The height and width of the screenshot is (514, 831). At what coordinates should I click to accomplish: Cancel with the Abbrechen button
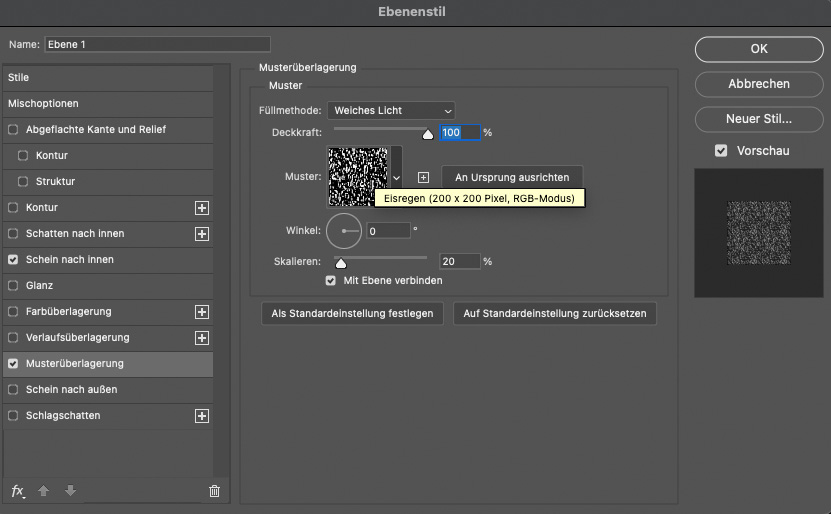point(759,84)
